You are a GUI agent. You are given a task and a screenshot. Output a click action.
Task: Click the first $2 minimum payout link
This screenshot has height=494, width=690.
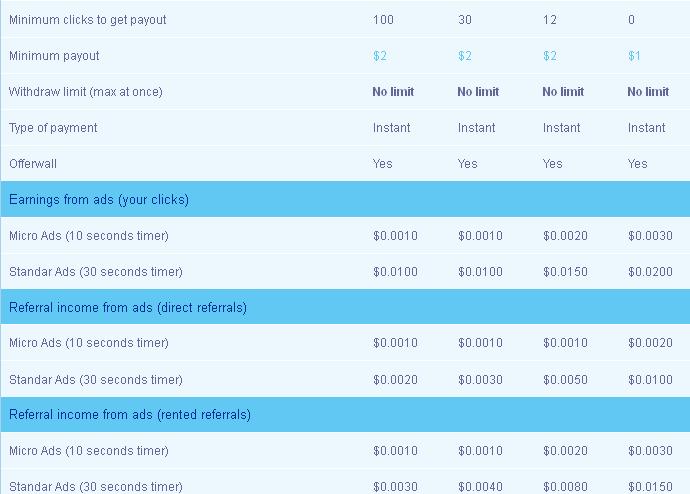pos(380,56)
